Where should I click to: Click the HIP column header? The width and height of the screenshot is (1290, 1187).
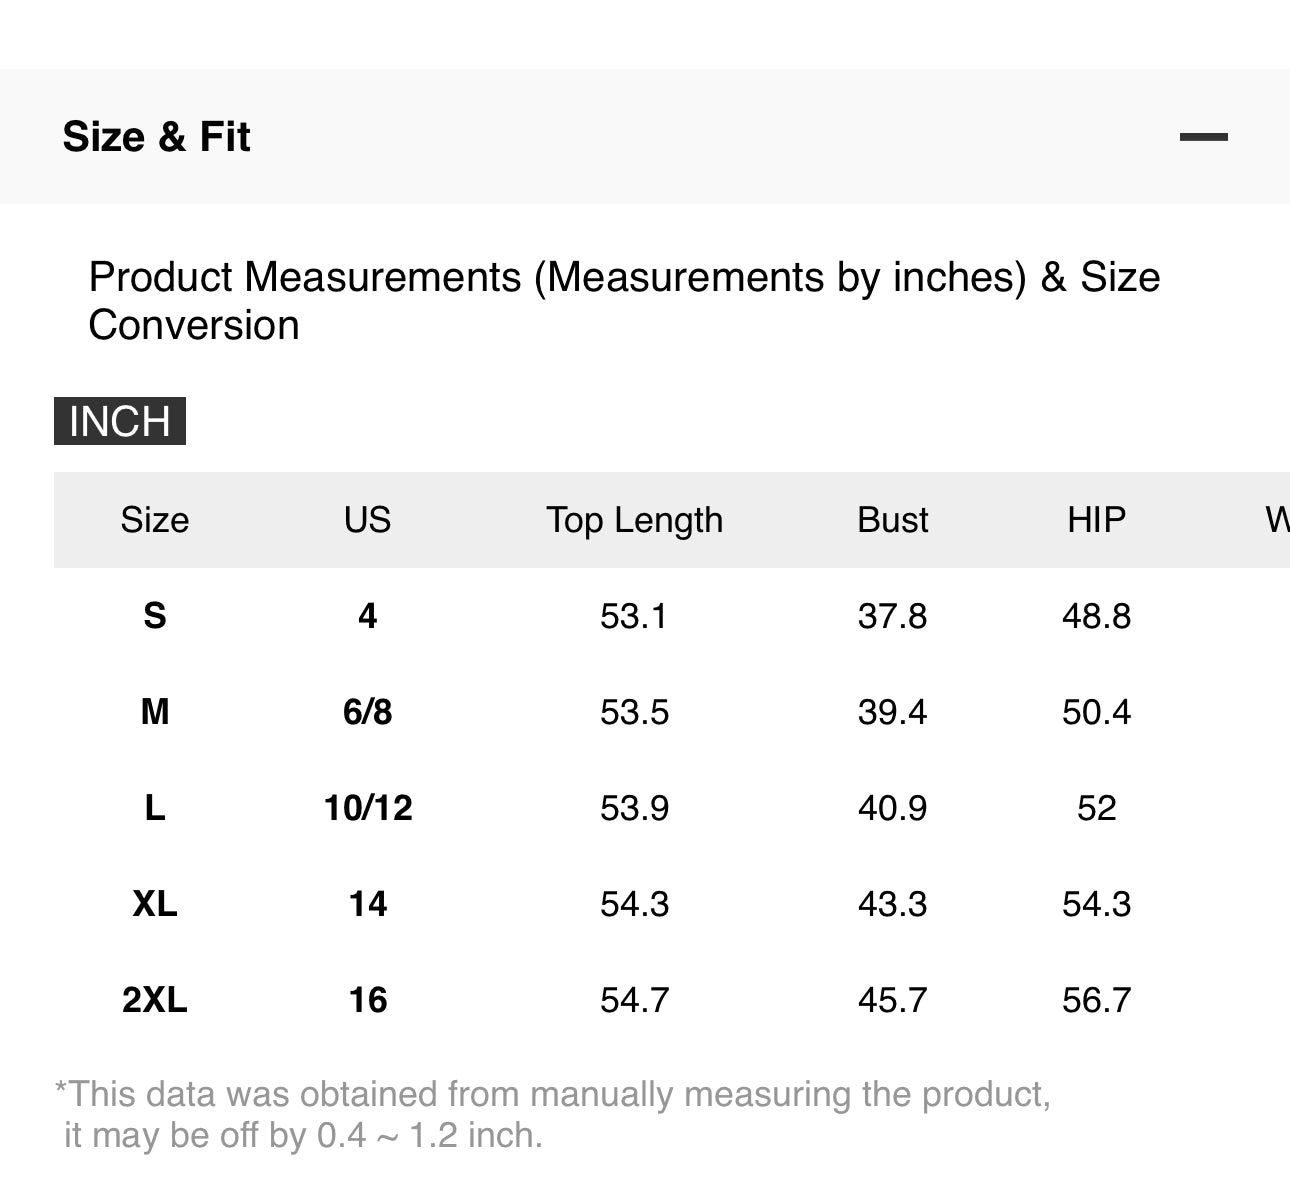[1096, 520]
